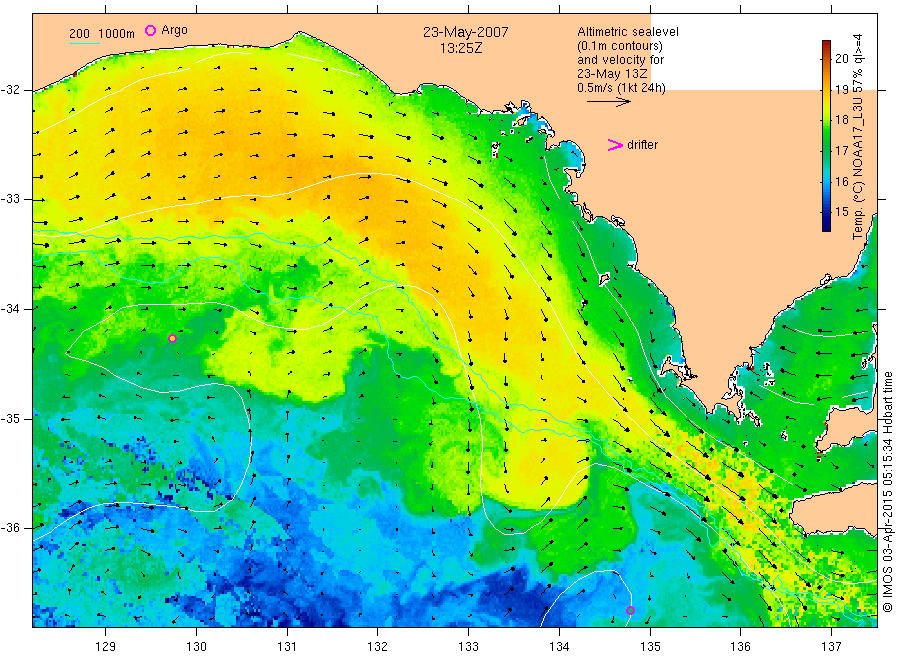900x660 pixels.
Task: Click the longitude axis label "130"
Action: [196, 647]
